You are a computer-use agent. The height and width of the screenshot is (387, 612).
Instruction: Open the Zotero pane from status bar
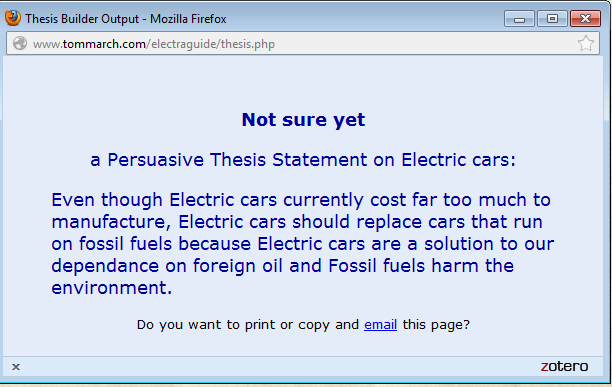pos(564,366)
